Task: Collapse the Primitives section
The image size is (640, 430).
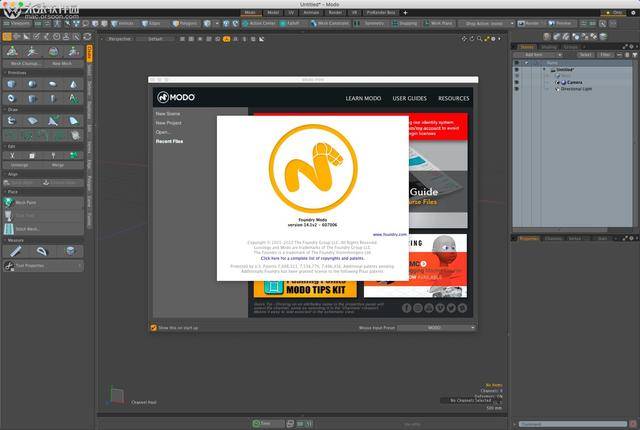Action: click(5, 72)
